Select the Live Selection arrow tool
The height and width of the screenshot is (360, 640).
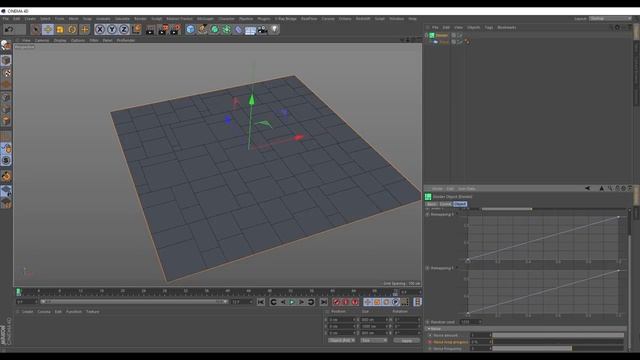coord(36,29)
